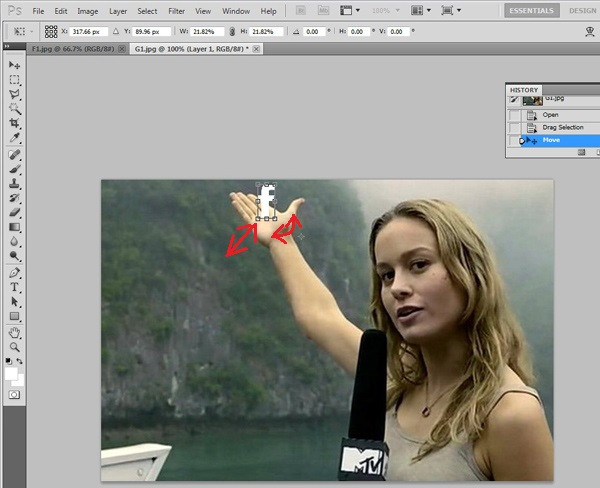
Task: Select the Gradient tool
Action: 14,227
